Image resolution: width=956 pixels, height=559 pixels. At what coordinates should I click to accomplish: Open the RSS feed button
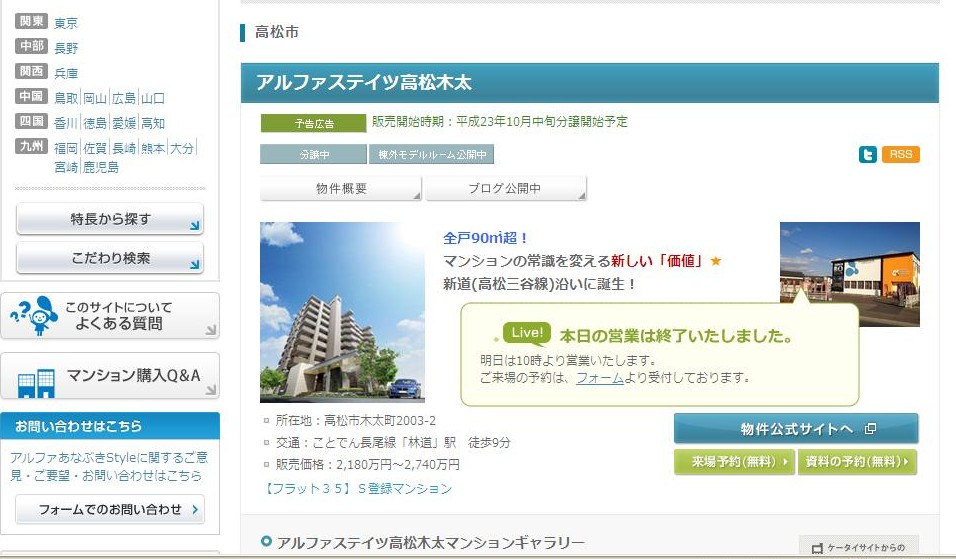(x=900, y=154)
